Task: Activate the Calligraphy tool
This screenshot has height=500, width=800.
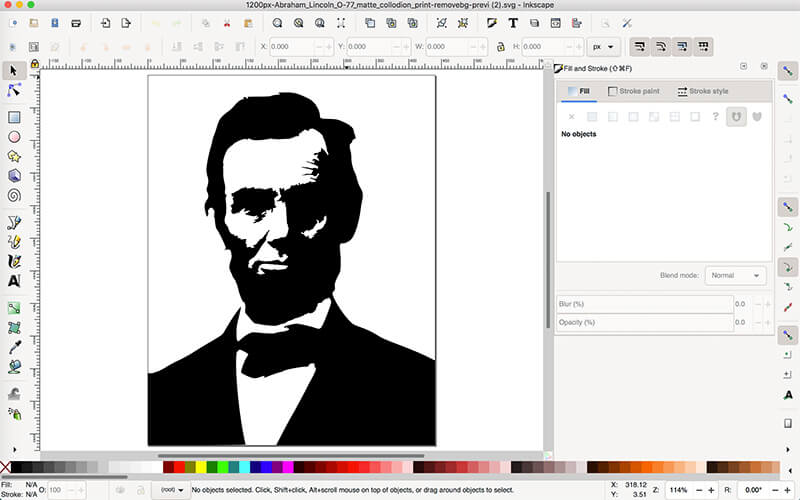Action: pos(14,261)
